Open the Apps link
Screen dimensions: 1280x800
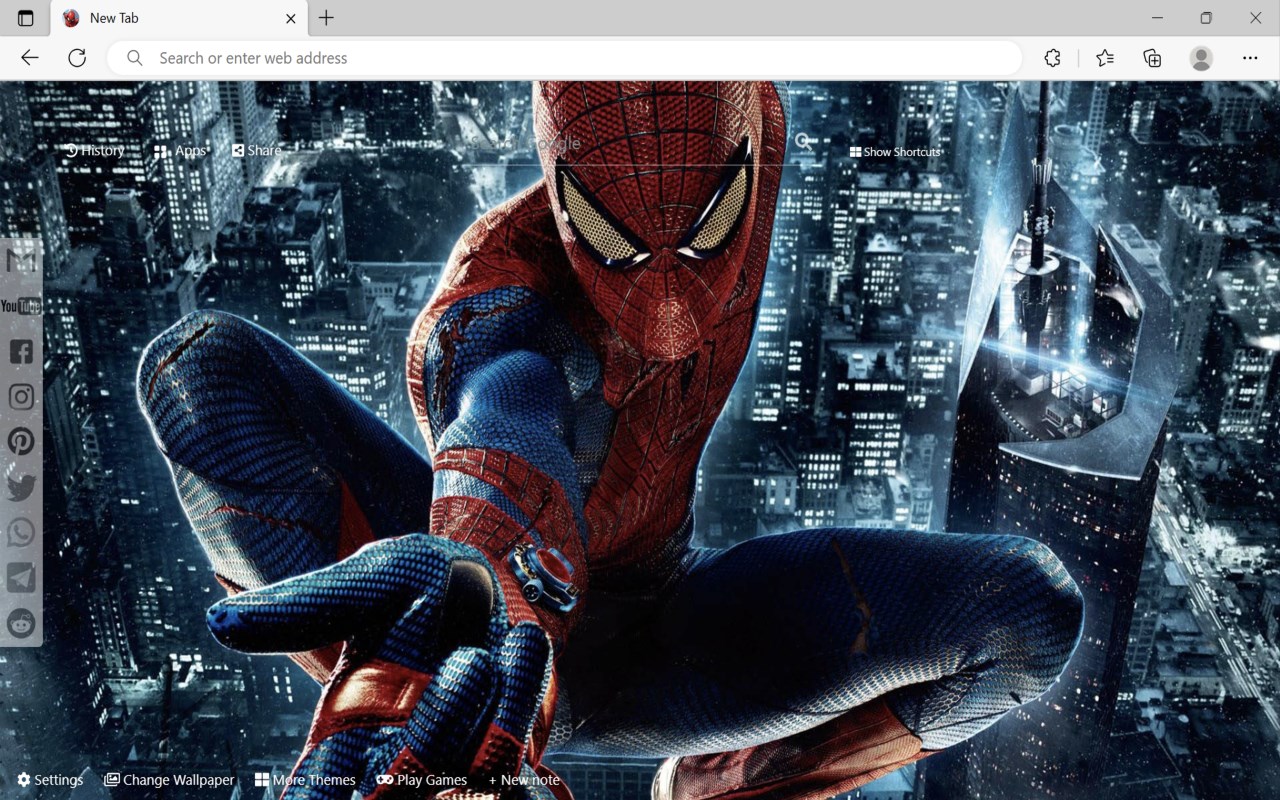[x=180, y=151]
